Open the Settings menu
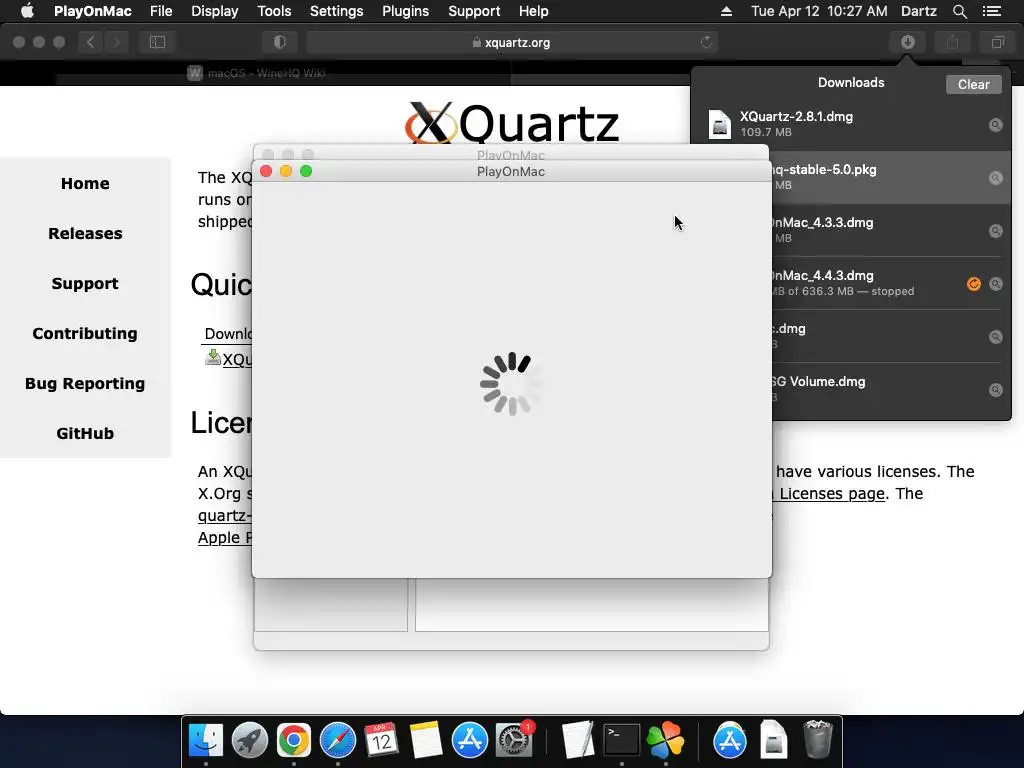 tap(336, 11)
